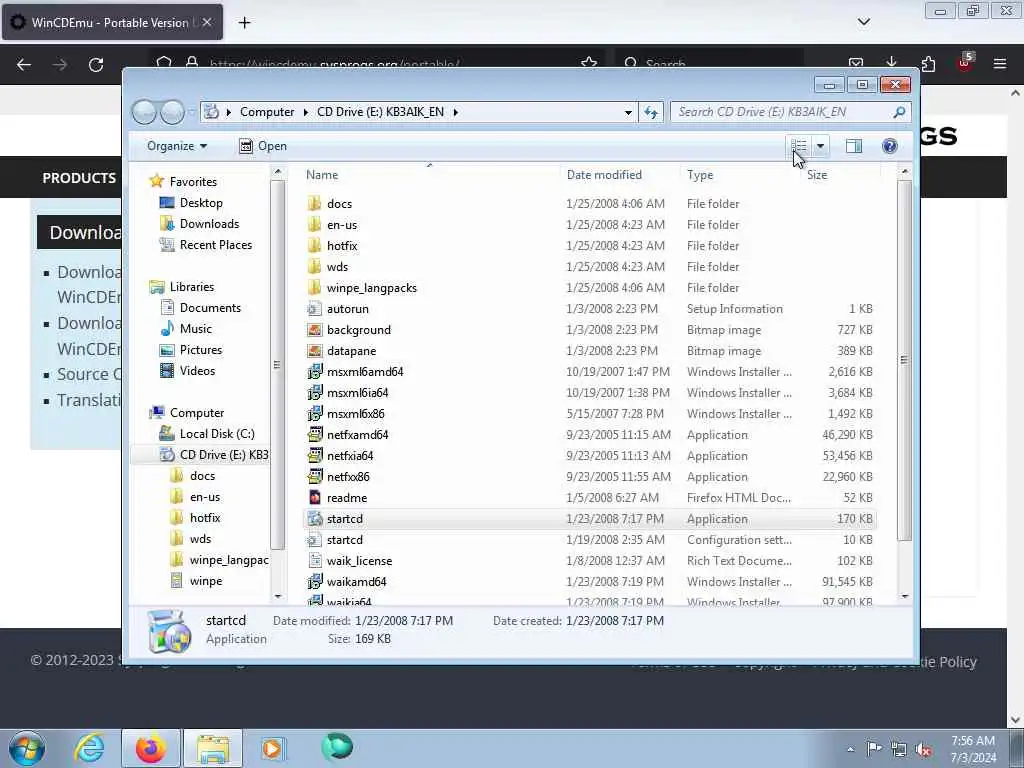The image size is (1024, 768).
Task: Select the autorun setup information file
Action: click(591, 309)
